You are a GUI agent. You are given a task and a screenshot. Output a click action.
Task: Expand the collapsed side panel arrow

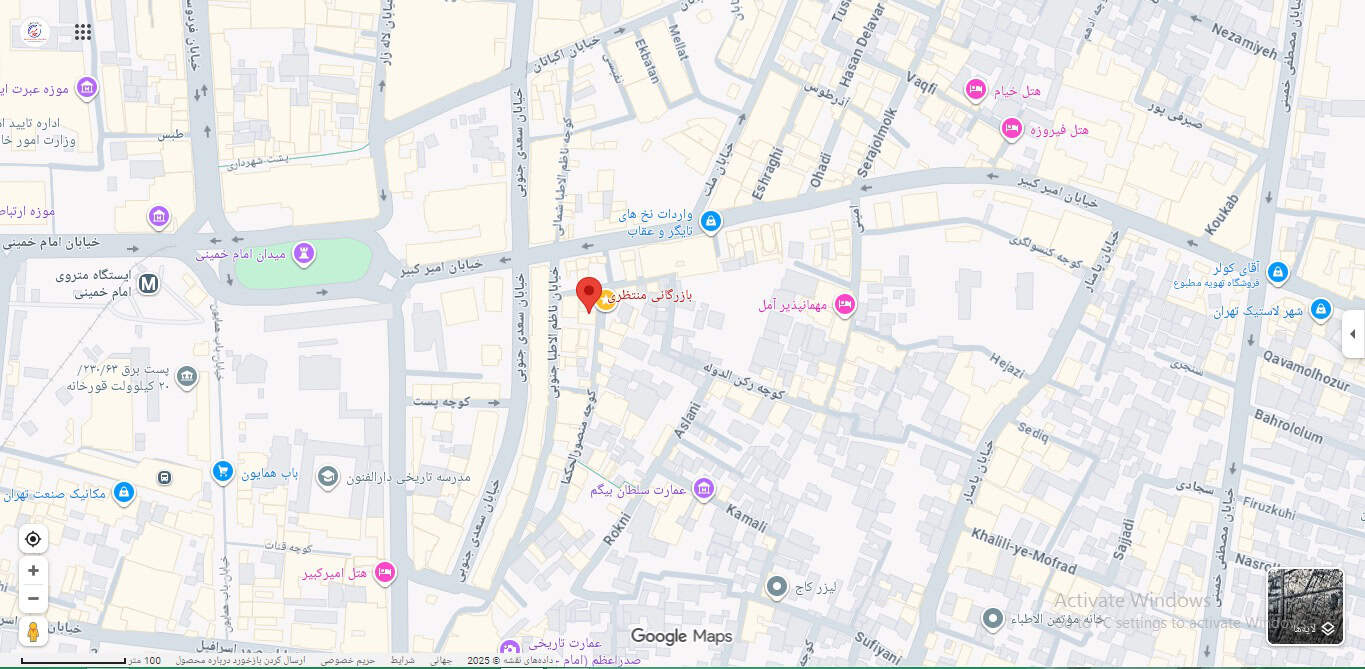pos(1353,334)
